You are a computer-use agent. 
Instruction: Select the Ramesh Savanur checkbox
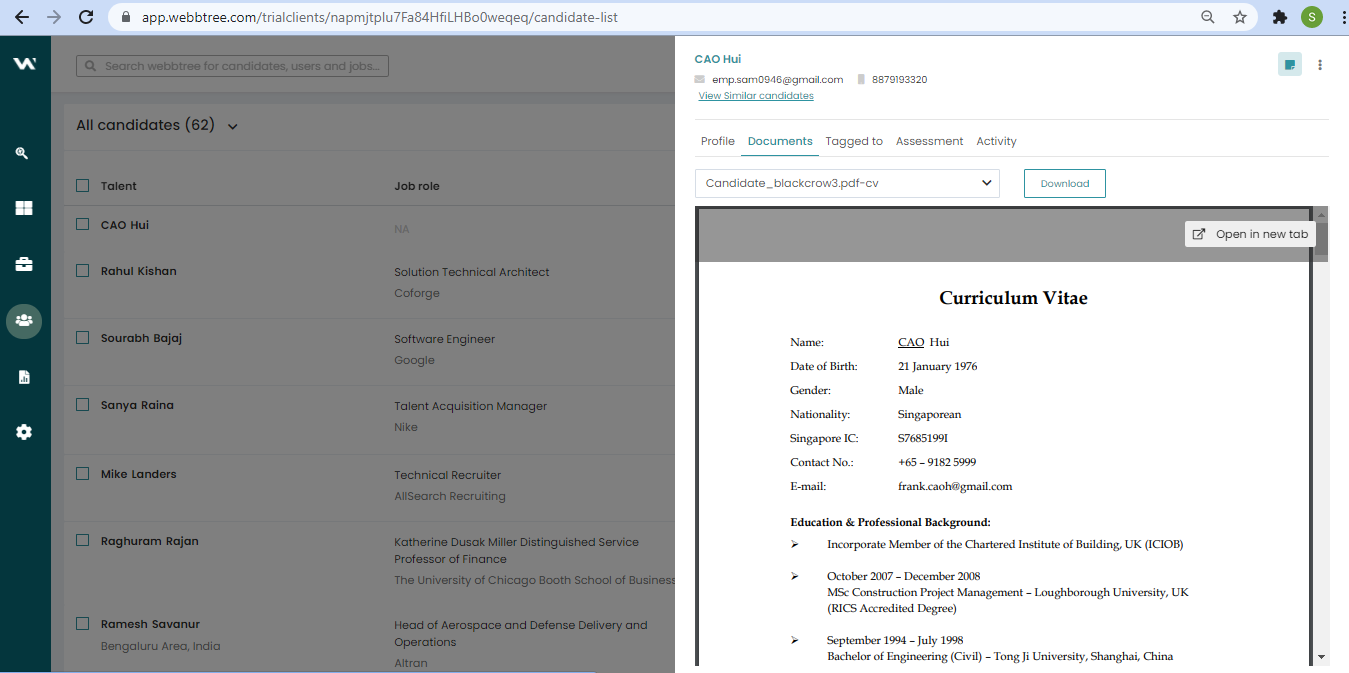pyautogui.click(x=83, y=623)
